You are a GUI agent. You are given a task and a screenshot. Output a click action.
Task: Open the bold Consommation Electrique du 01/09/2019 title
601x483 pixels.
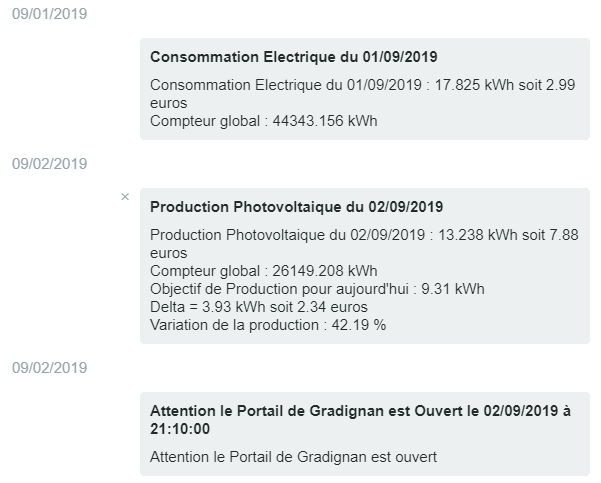293,57
